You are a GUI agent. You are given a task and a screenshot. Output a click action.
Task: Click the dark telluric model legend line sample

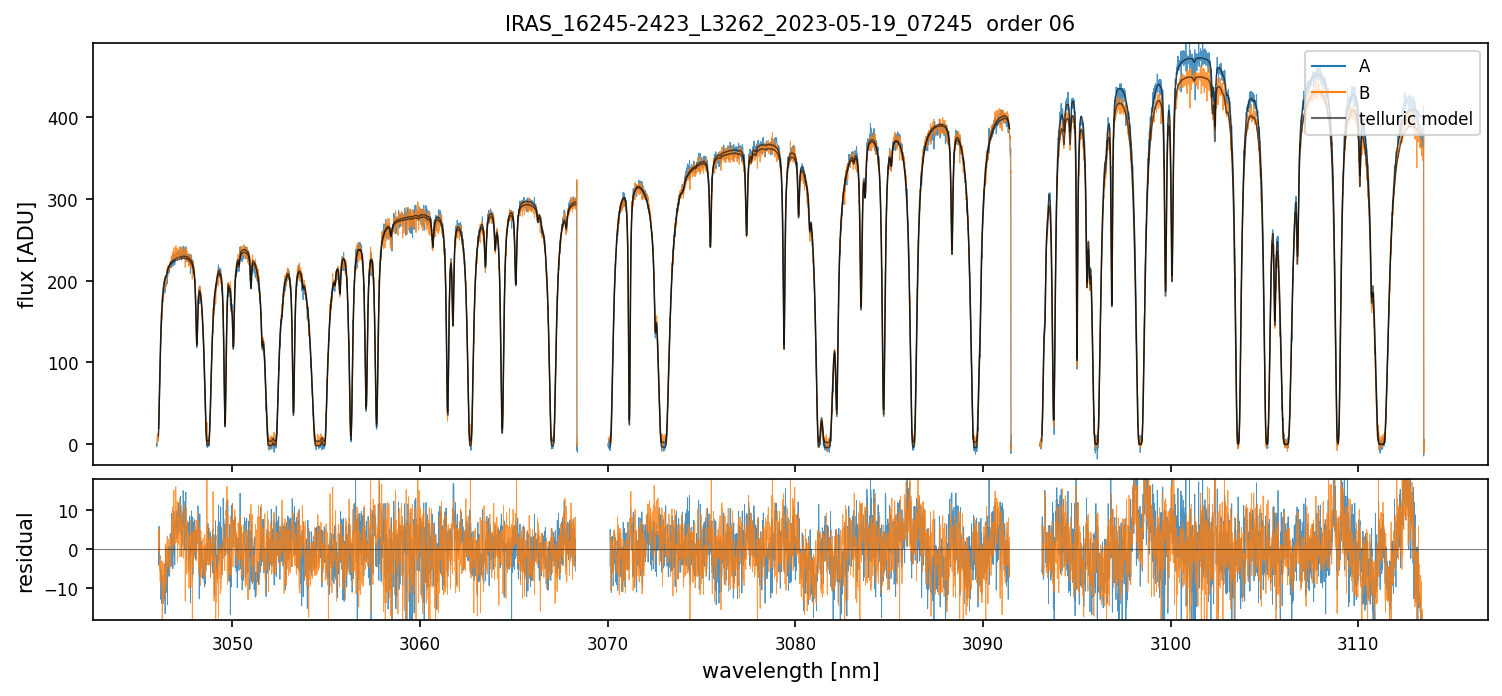pos(1329,120)
